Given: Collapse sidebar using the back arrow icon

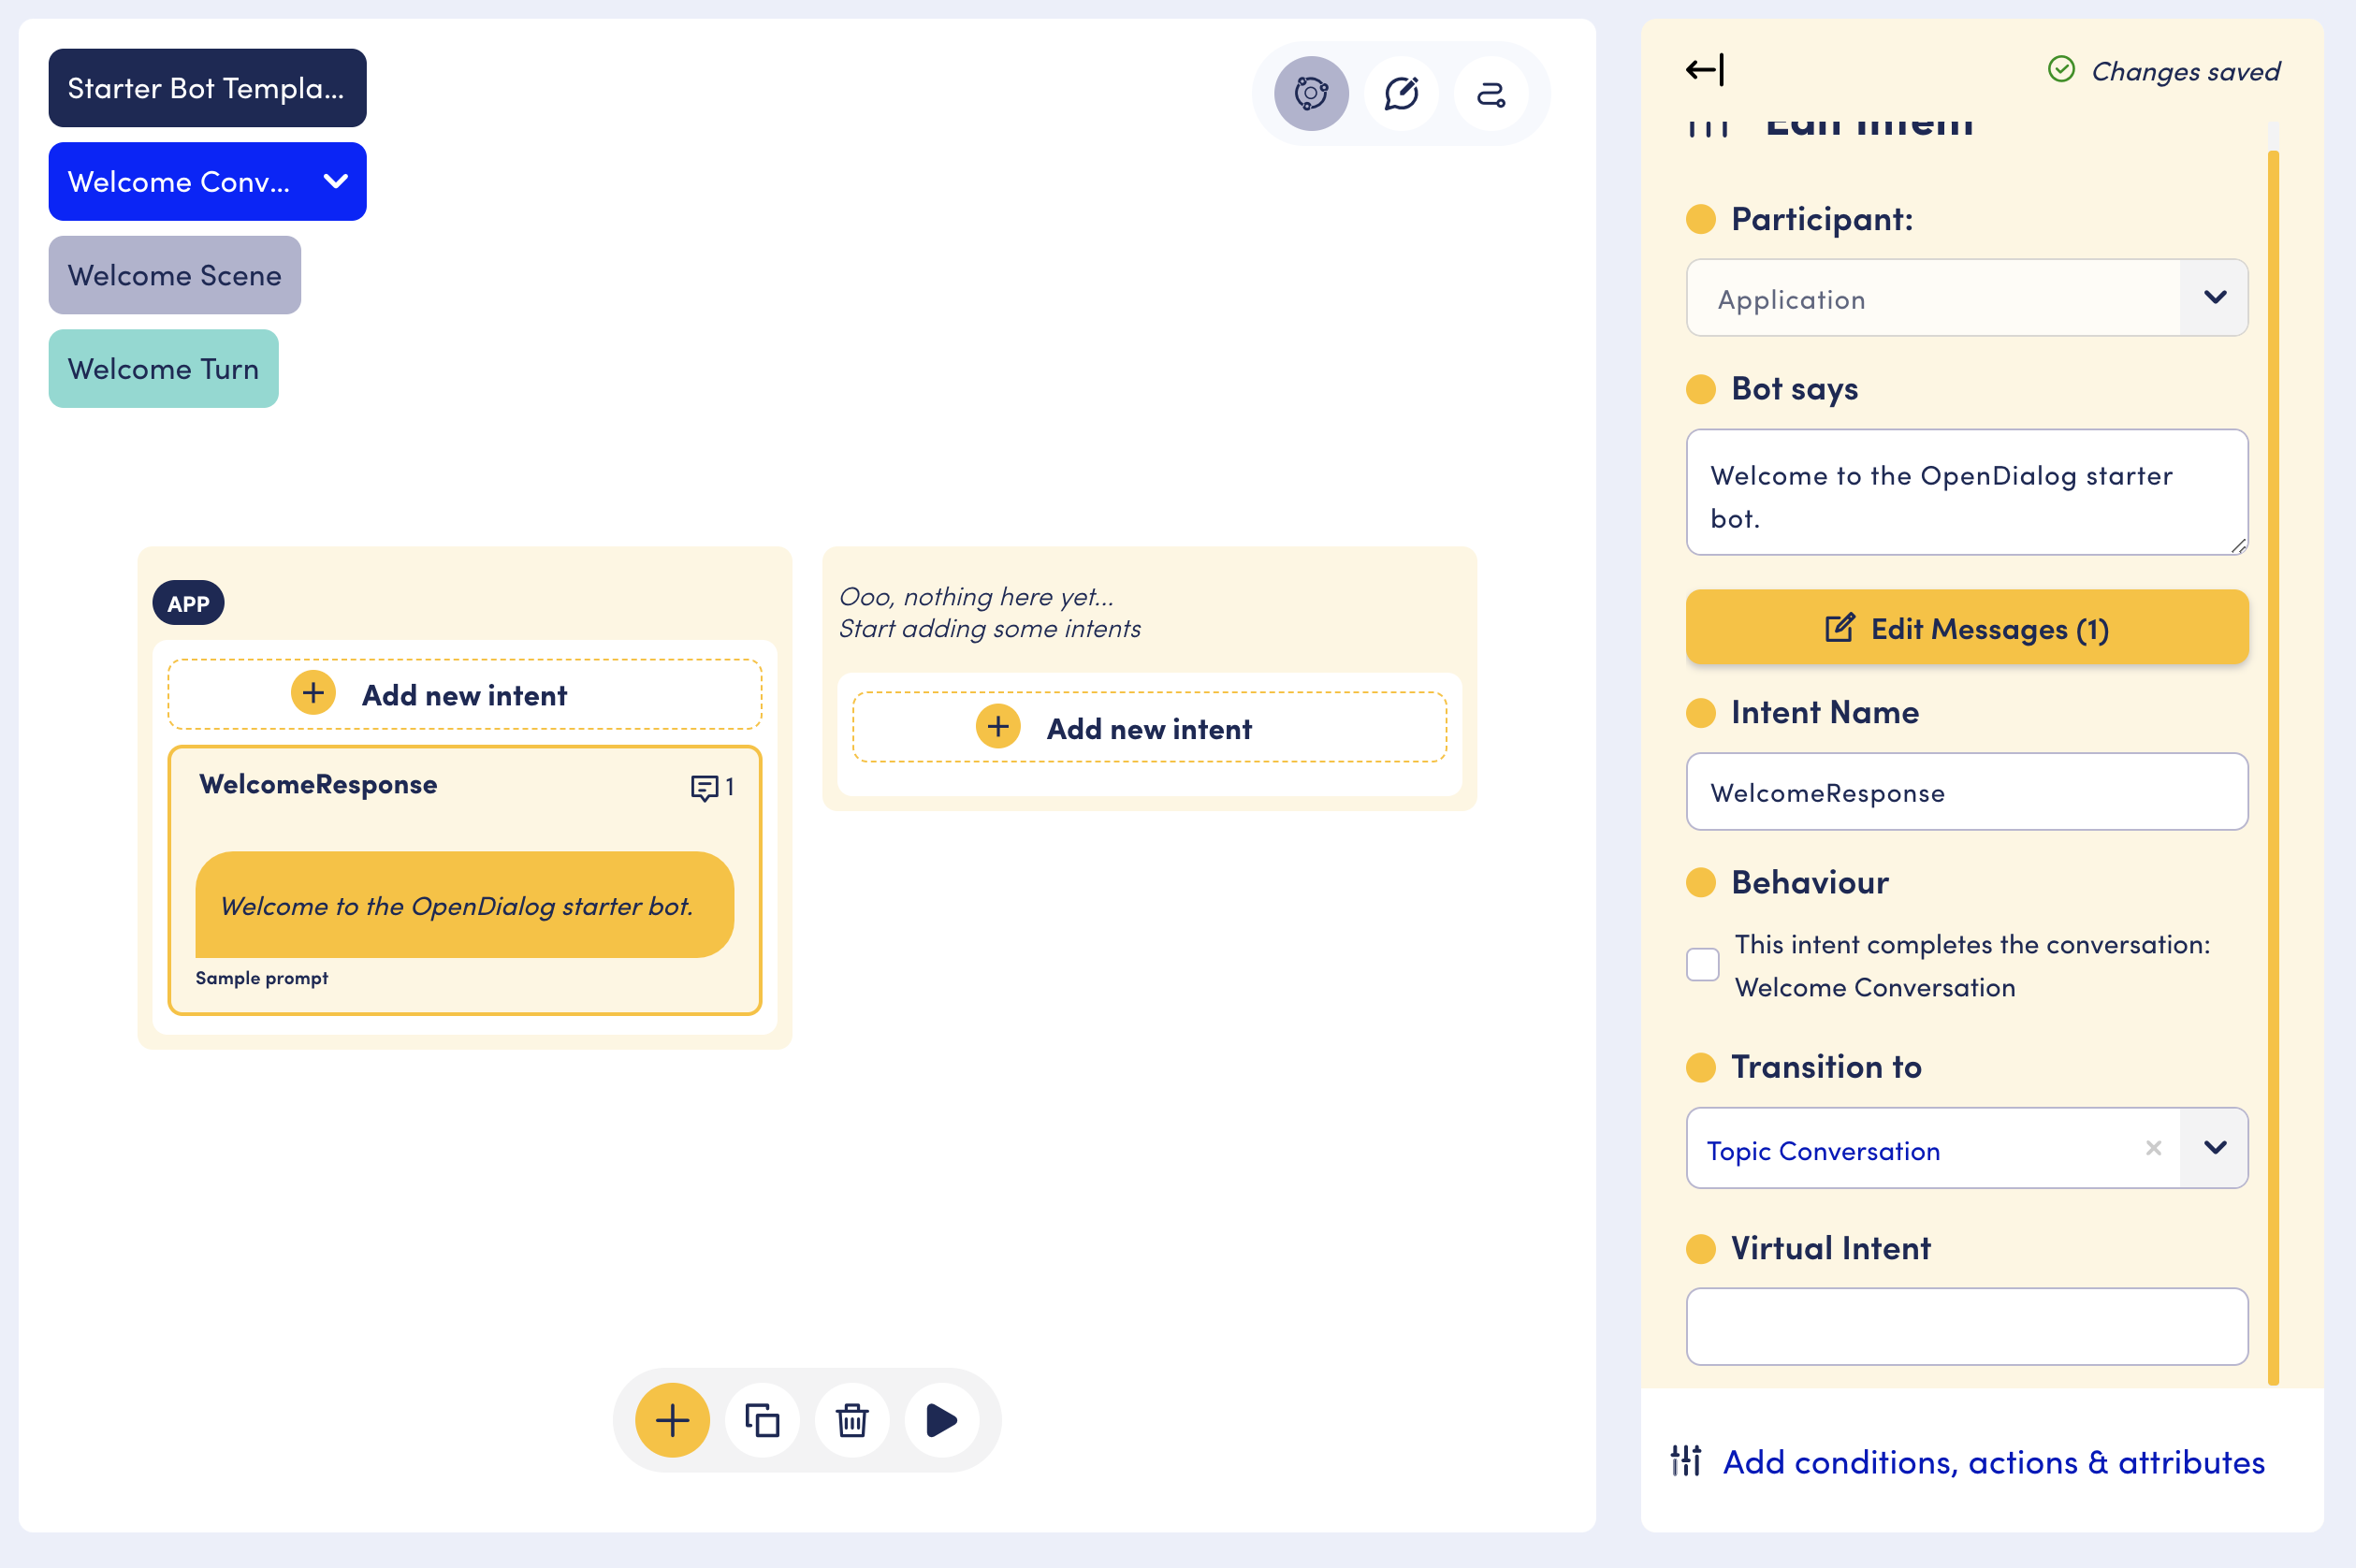Looking at the screenshot, I should [x=1705, y=70].
